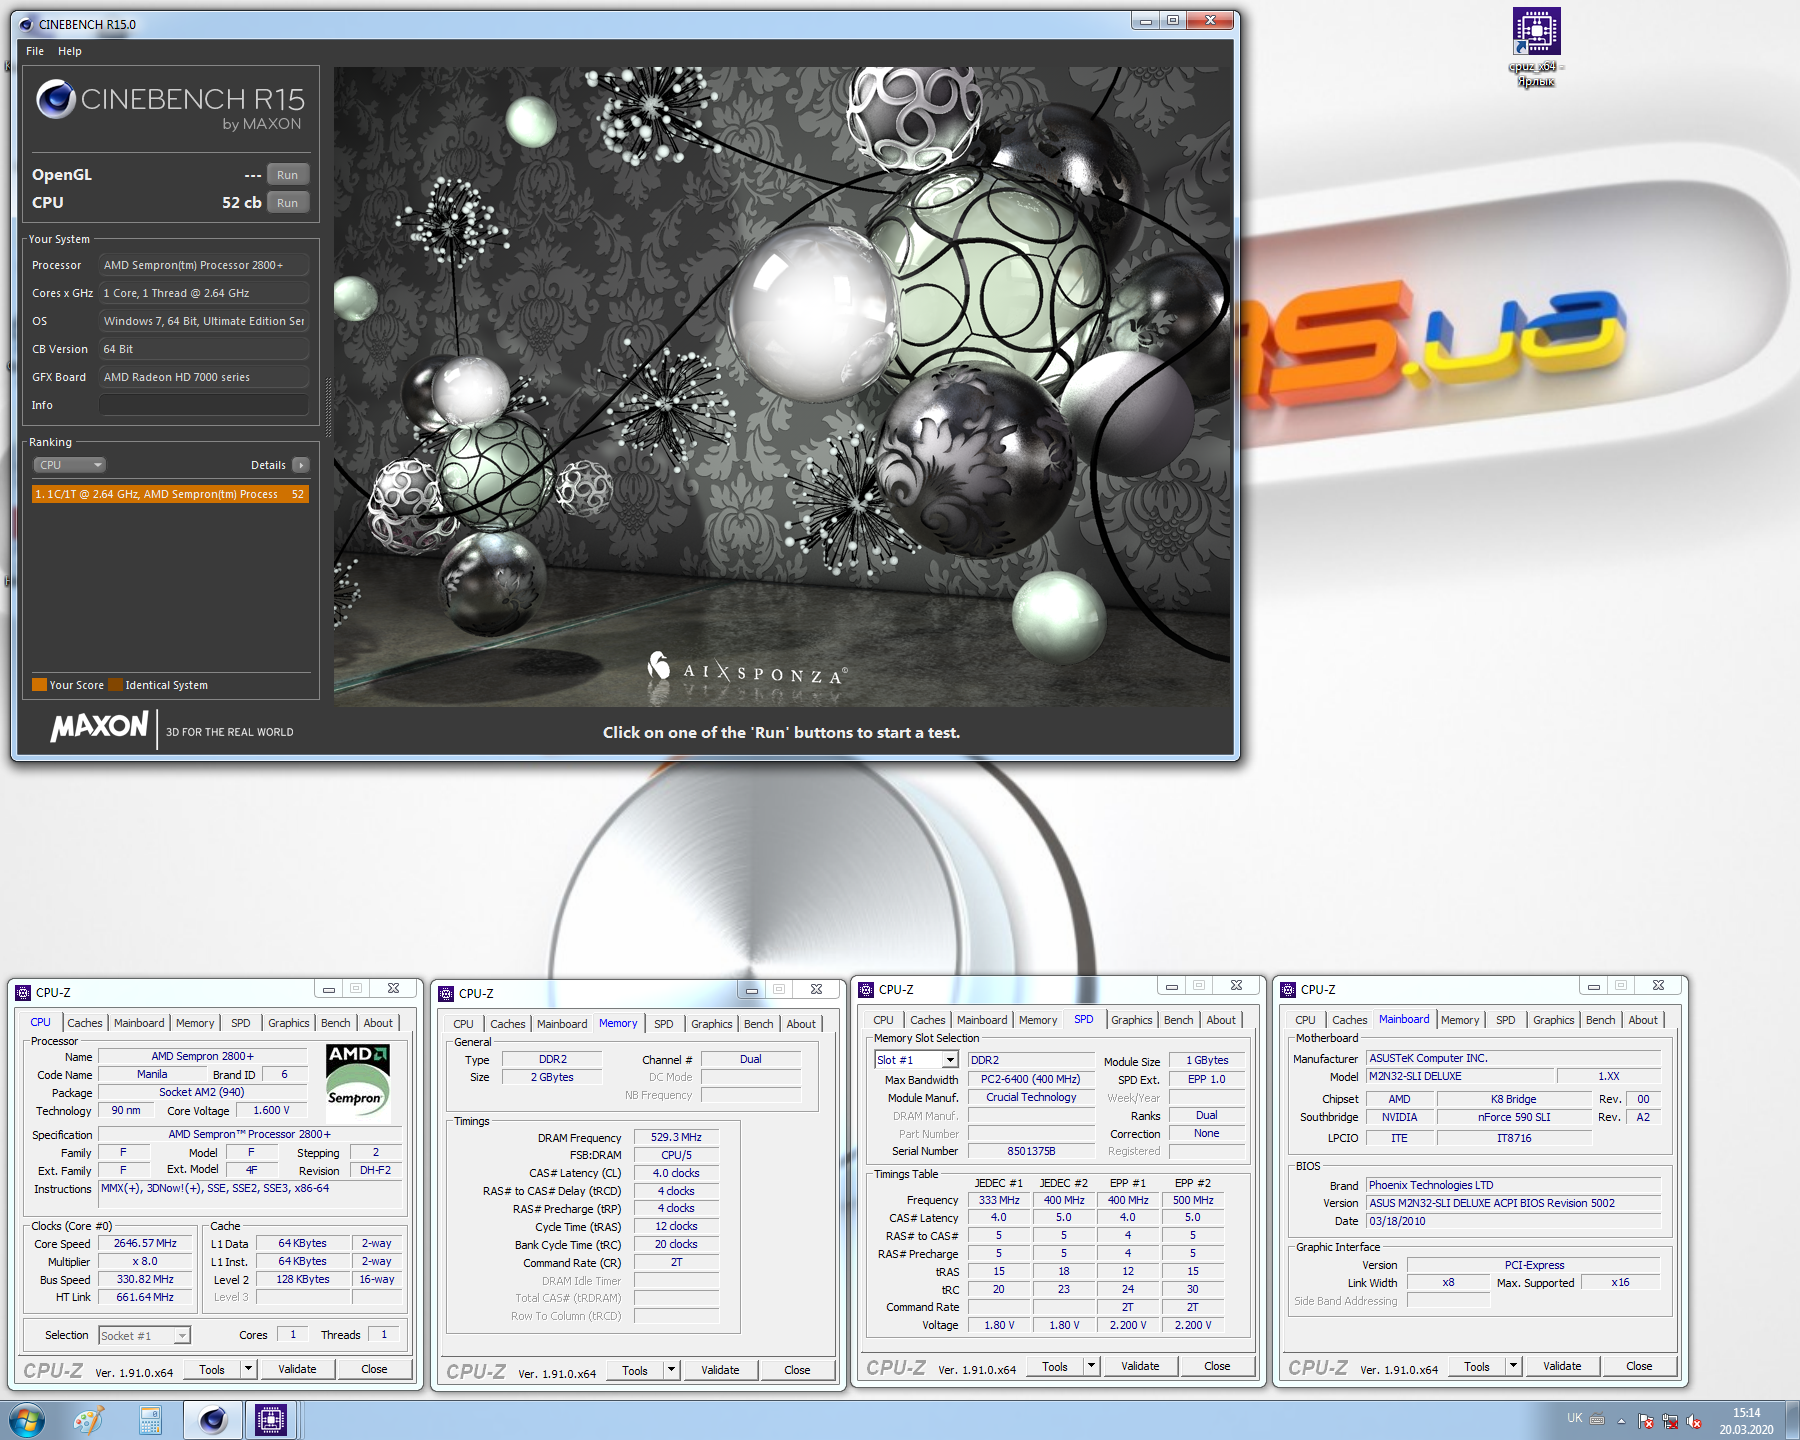Open Tools dropdown arrow in SPD window
Viewport: 1800px width, 1440px height.
pos(1092,1366)
